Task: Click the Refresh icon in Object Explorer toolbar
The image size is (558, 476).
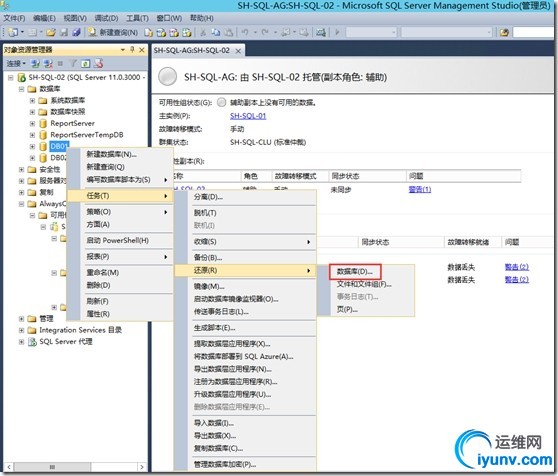Action: point(86,64)
